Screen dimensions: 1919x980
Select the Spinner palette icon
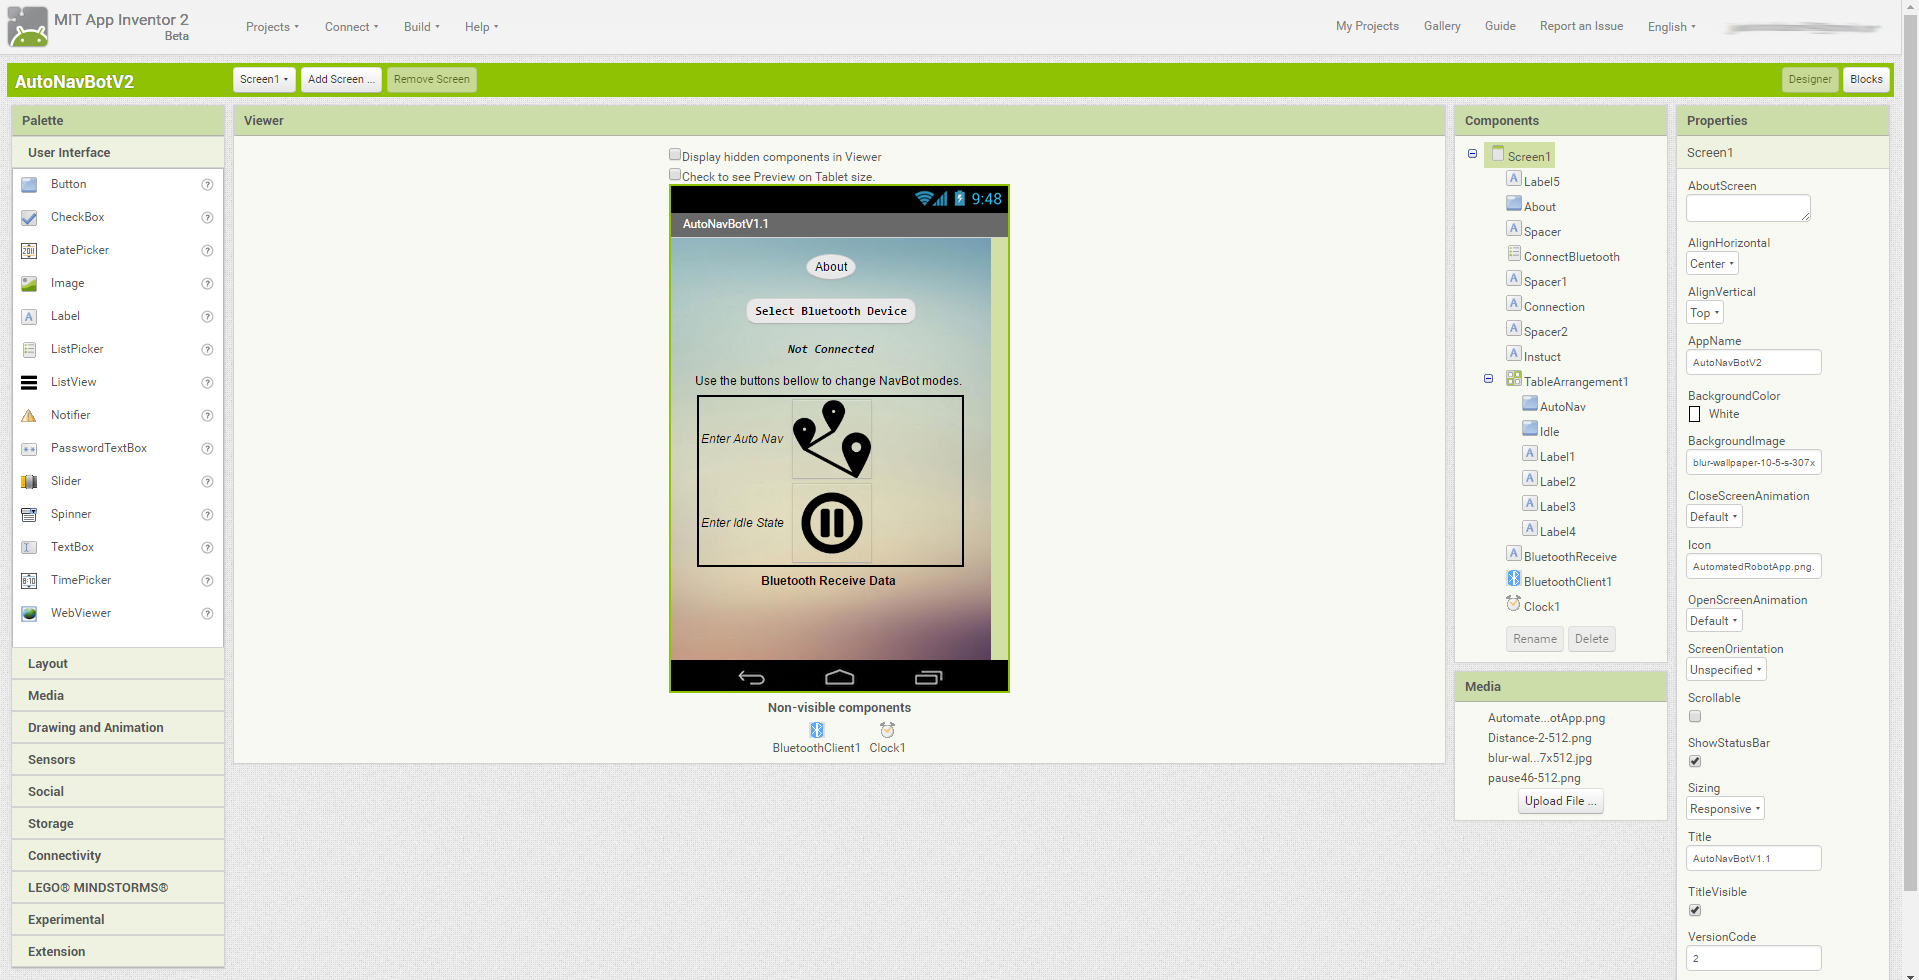[29, 515]
